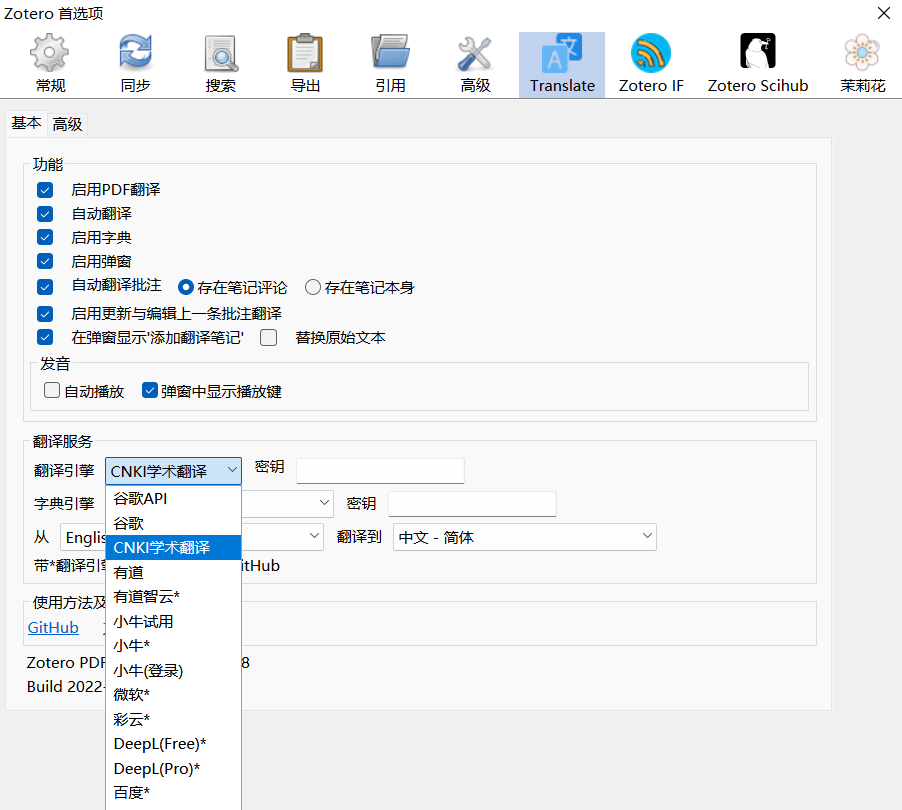Collapse the 翻译引擎 CNKI学术翻译 dropdown
This screenshot has width=902, height=810.
173,471
